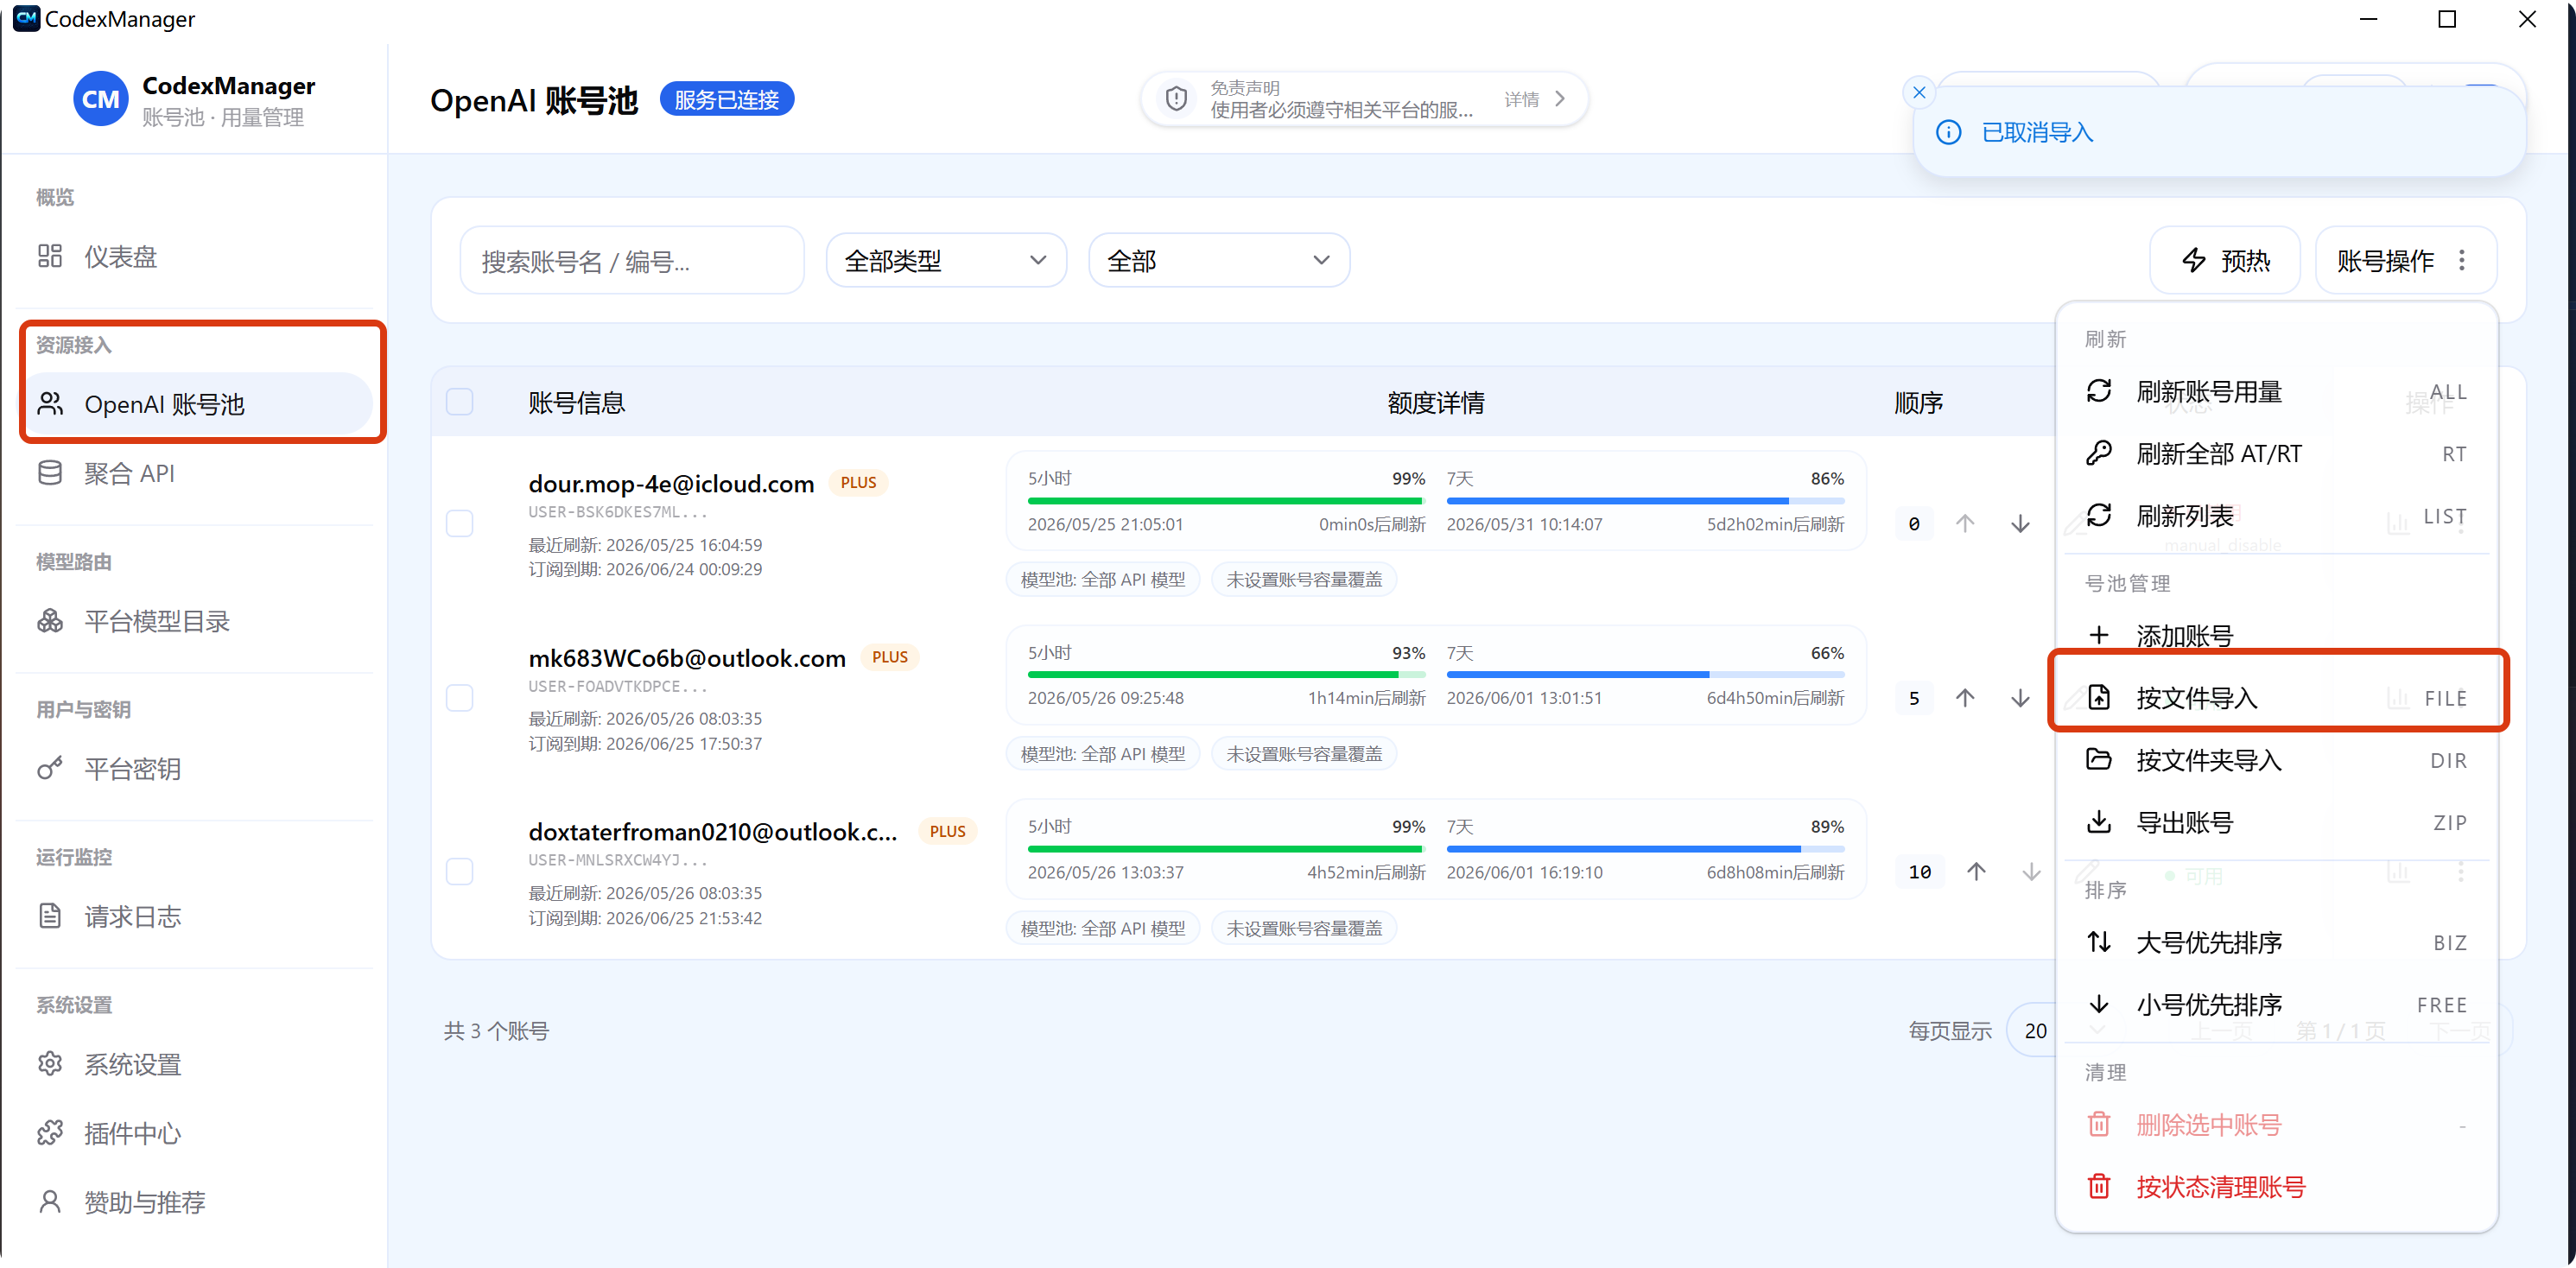This screenshot has height=1268, width=2576.
Task: Click the CM CodexManager logo
Action: [100, 99]
